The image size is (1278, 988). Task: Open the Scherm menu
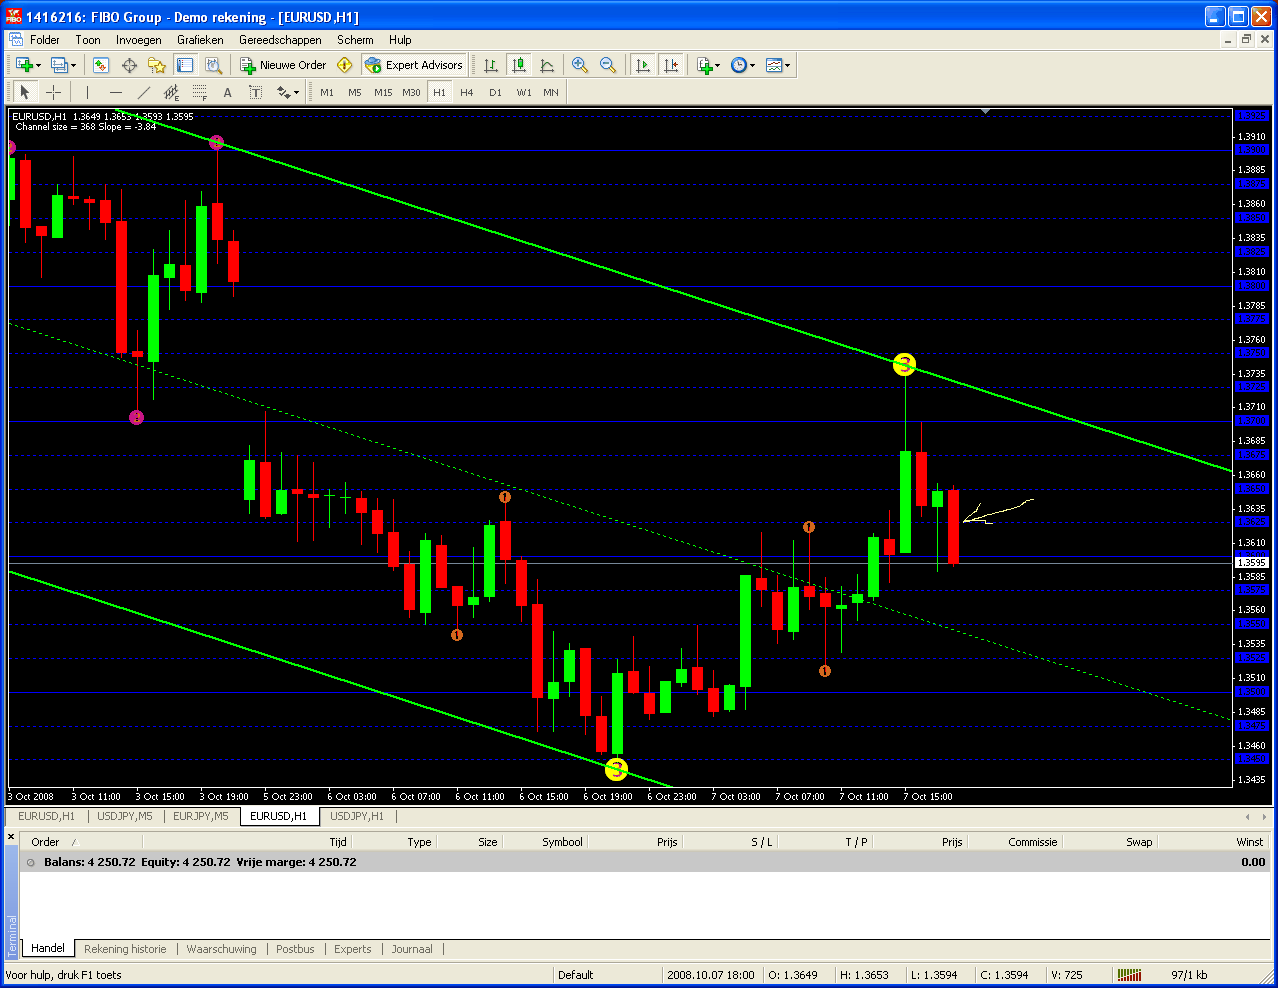pyautogui.click(x=355, y=40)
